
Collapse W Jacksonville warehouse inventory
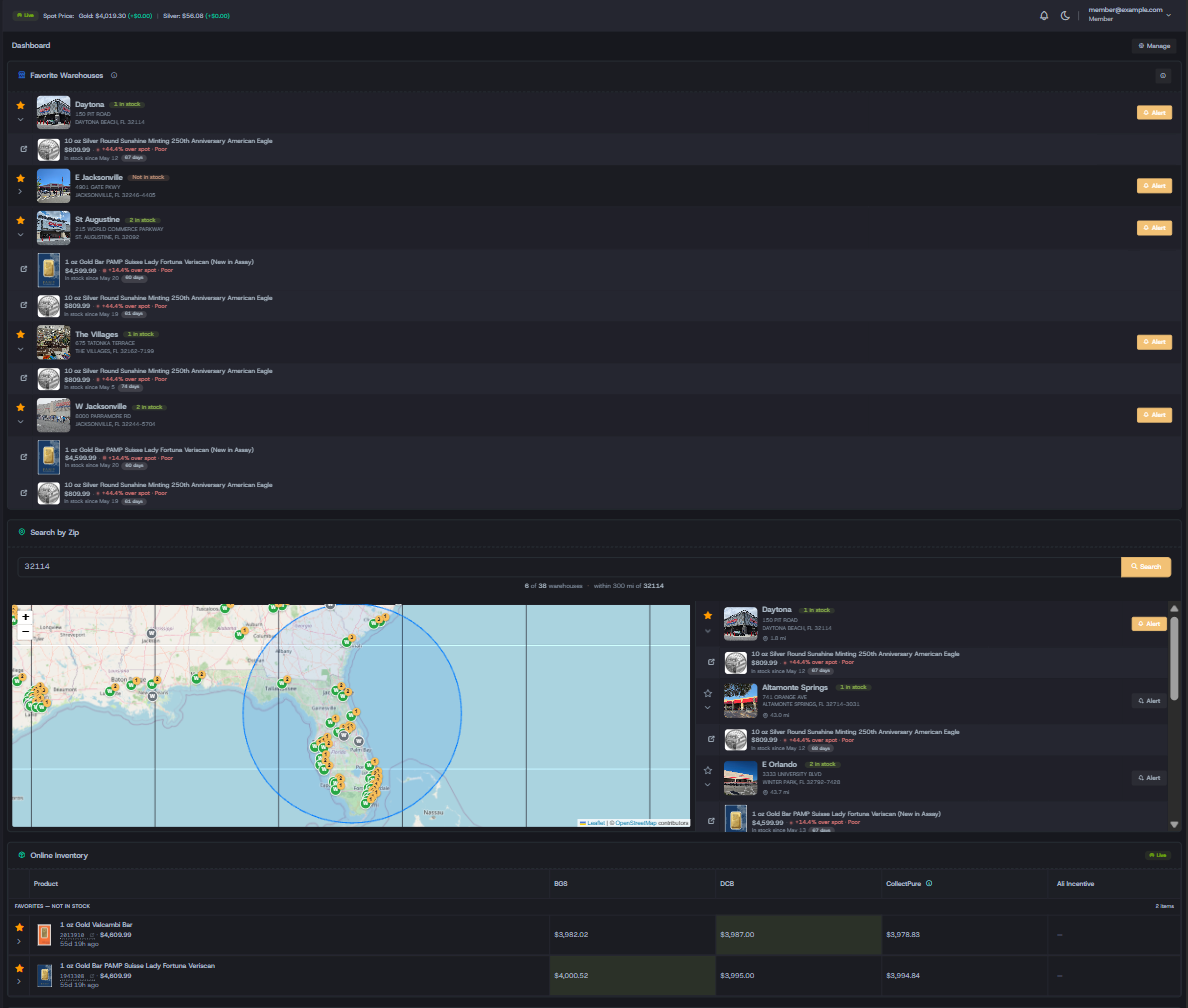click(20, 421)
